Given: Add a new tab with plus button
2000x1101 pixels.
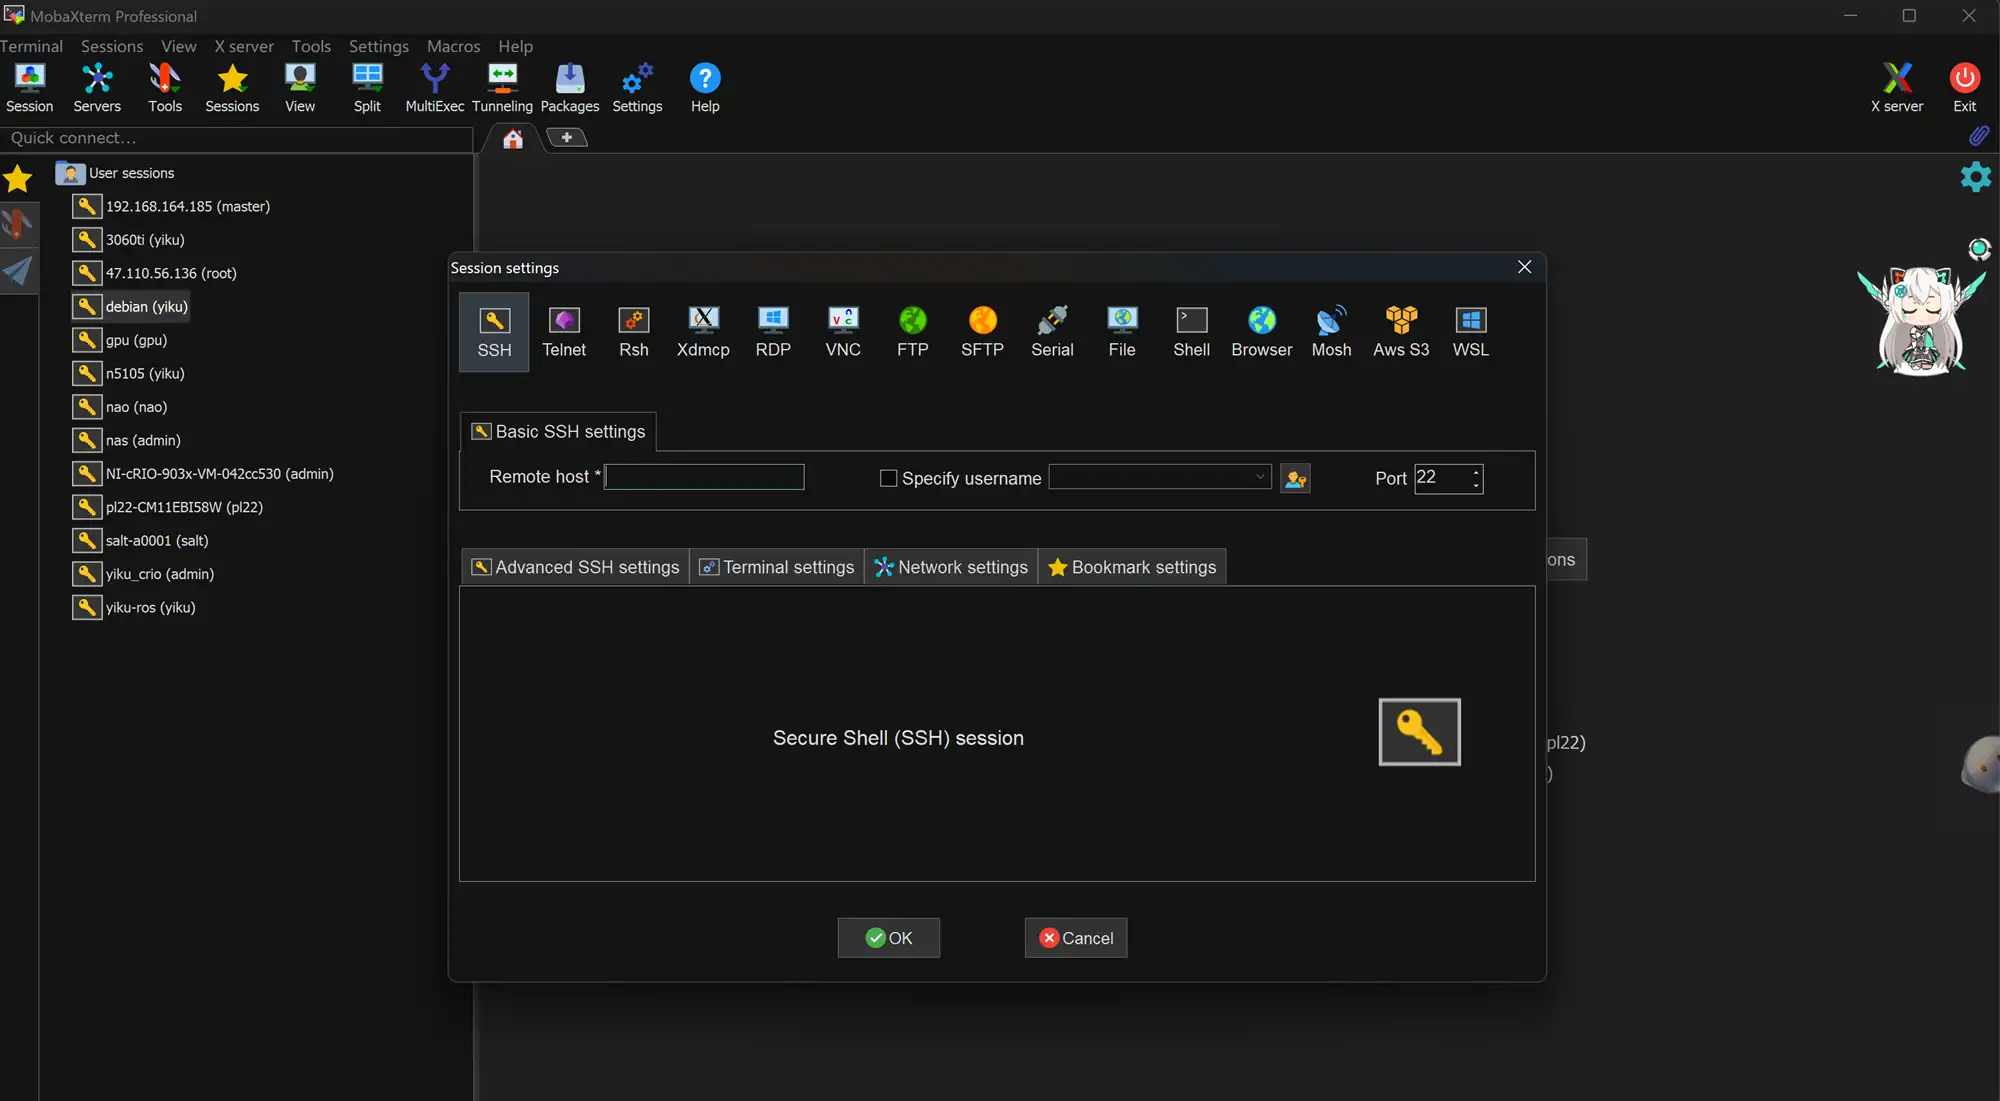Looking at the screenshot, I should 567,137.
